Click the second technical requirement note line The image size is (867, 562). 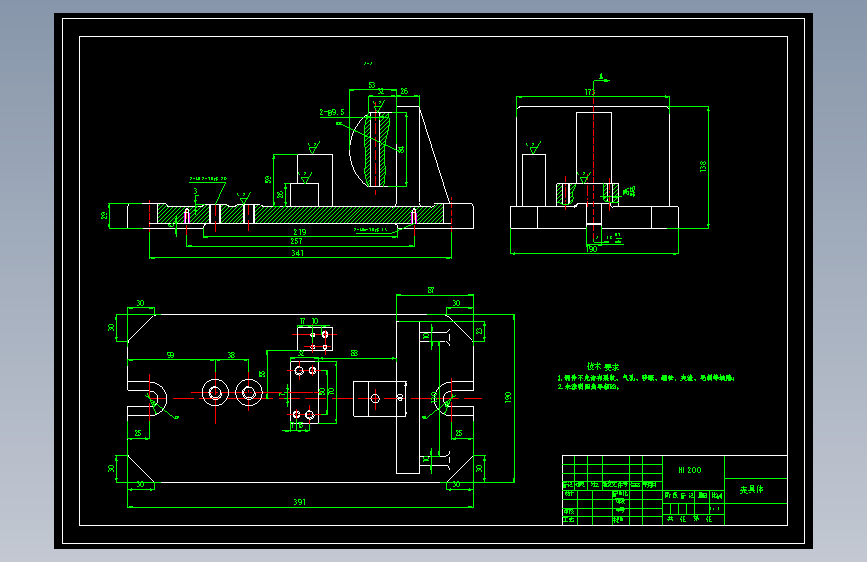click(588, 387)
